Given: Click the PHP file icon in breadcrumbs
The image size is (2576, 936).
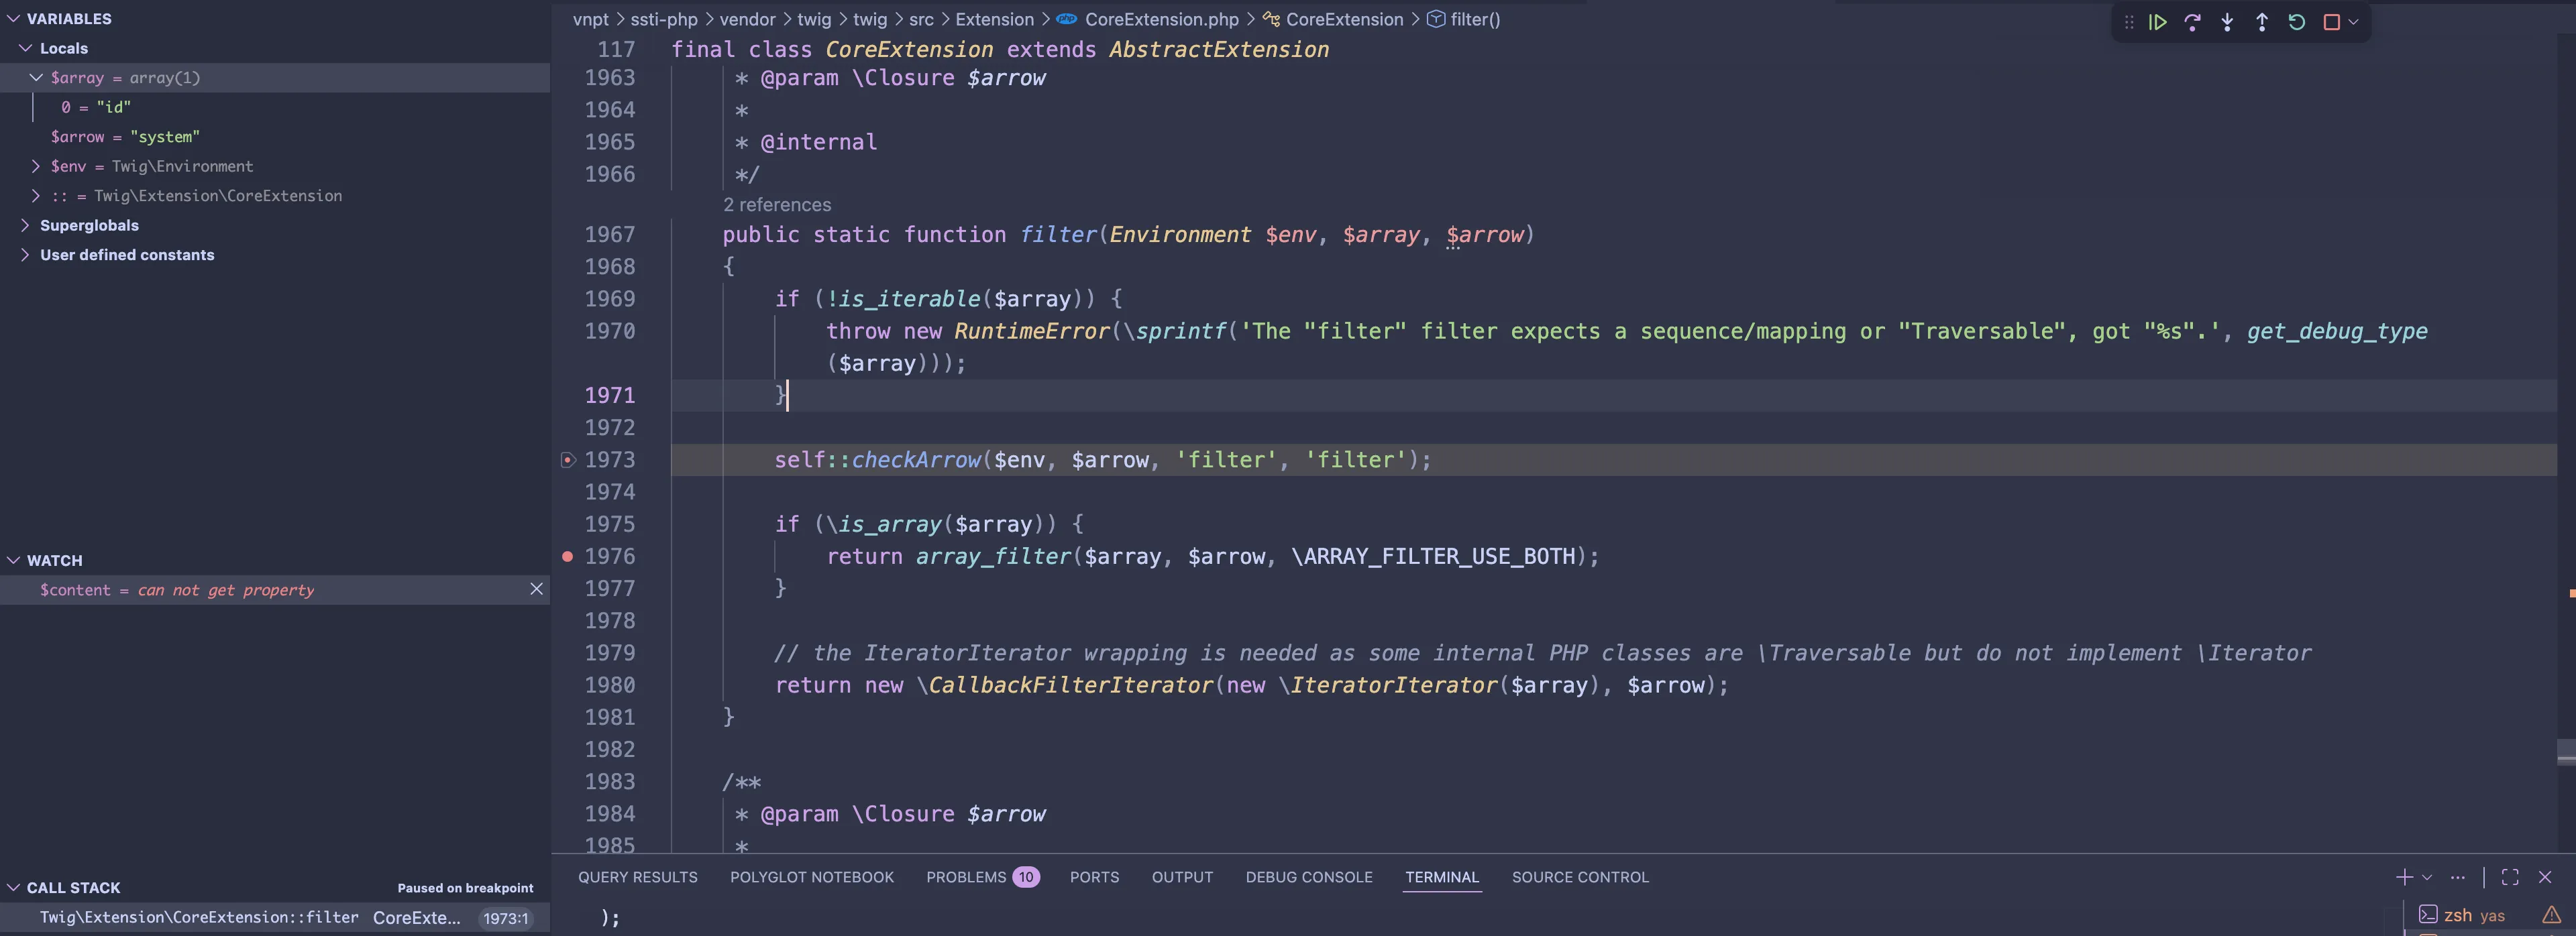Looking at the screenshot, I should [x=1067, y=19].
